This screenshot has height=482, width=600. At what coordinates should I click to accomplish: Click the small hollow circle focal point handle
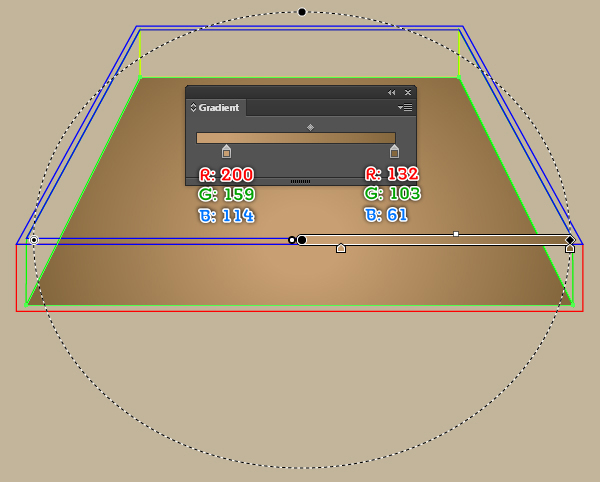292,240
